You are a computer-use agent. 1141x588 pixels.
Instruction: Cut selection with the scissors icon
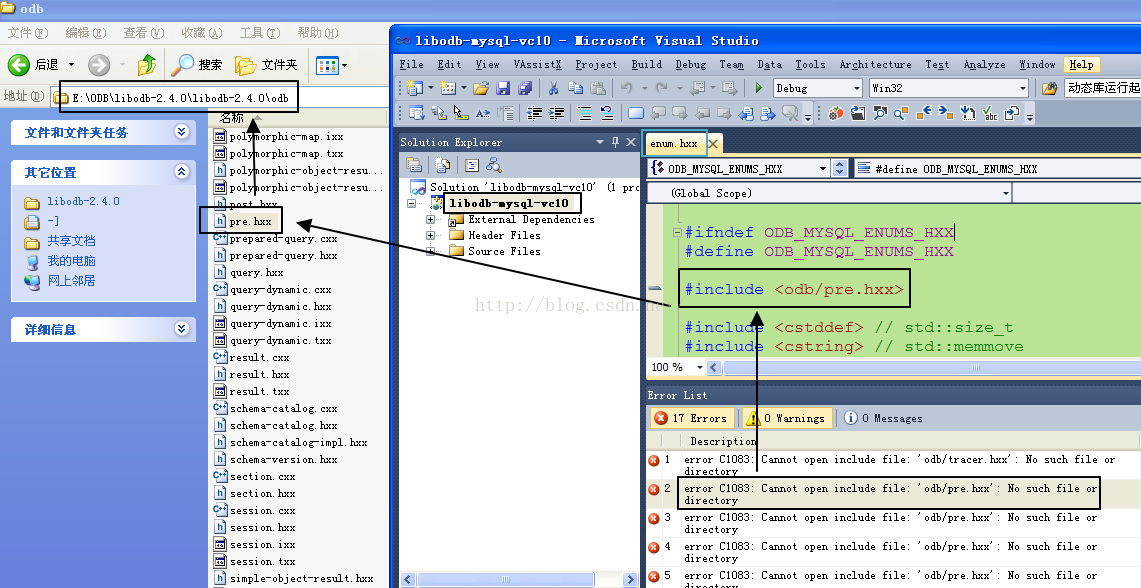pos(553,88)
